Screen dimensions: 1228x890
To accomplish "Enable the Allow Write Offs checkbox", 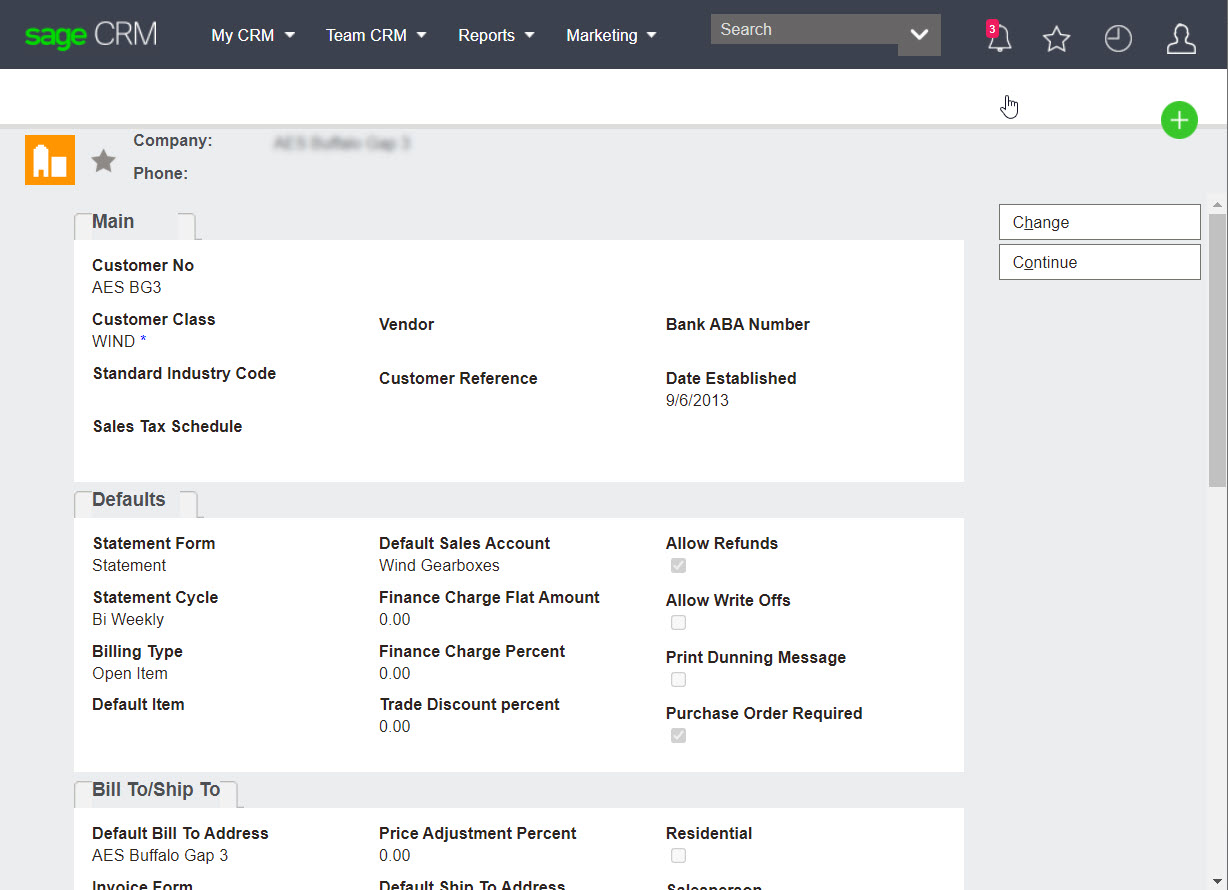I will click(x=678, y=622).
